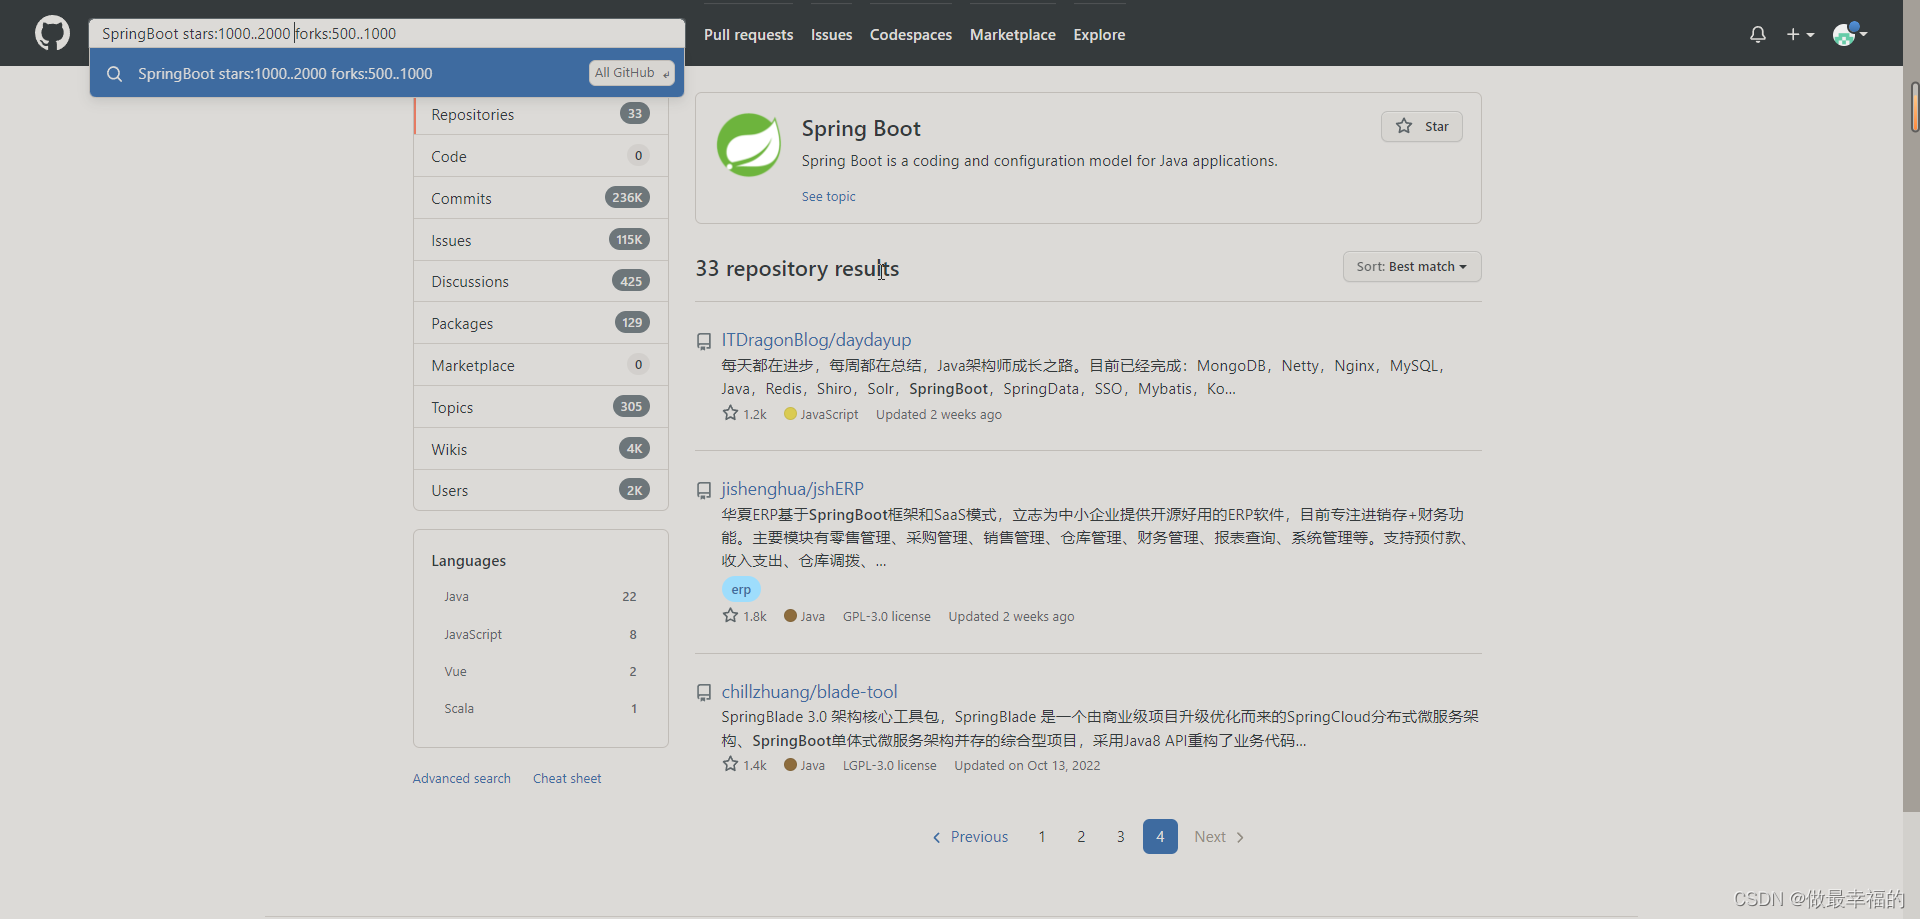Click the GPL-3.0 license text of jshERP
Image resolution: width=1920 pixels, height=919 pixels.
pos(886,617)
